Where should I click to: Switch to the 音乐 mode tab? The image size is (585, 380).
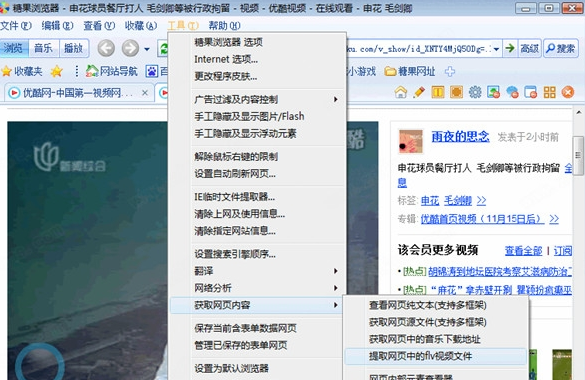click(x=43, y=48)
